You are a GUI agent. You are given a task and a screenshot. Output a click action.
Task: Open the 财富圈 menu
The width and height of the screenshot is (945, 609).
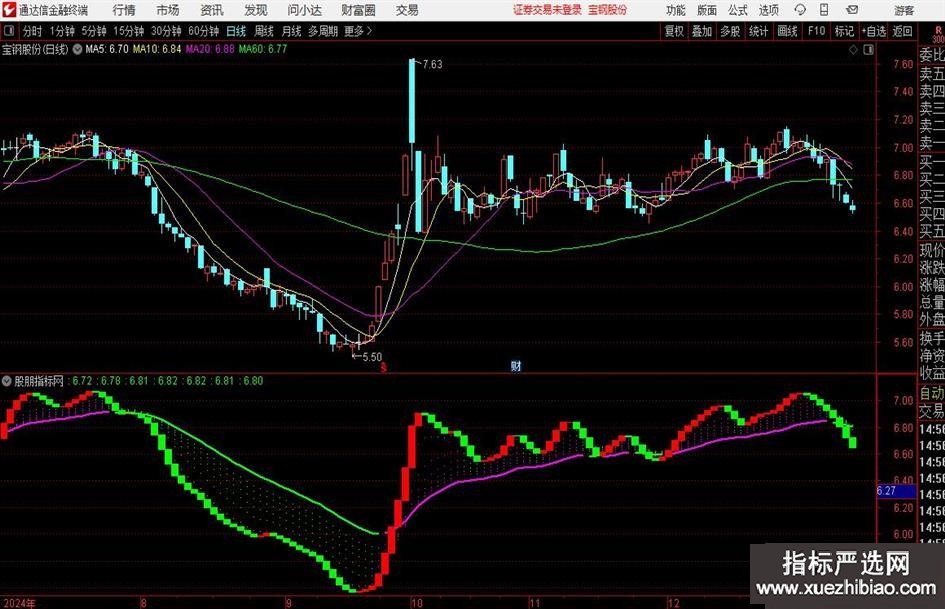point(358,10)
